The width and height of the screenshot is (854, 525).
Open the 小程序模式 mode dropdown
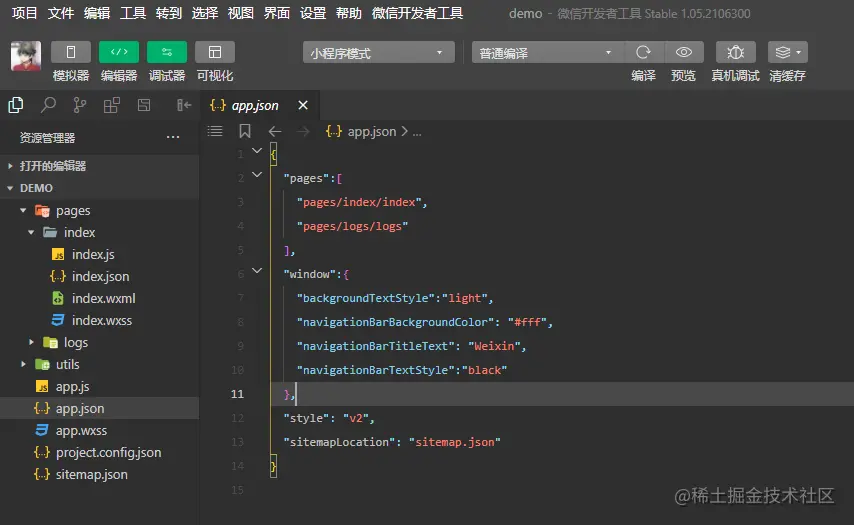379,53
